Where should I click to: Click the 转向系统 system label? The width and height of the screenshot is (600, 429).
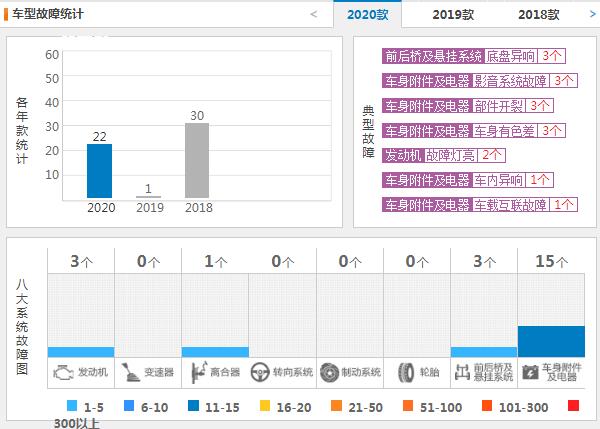click(293, 372)
